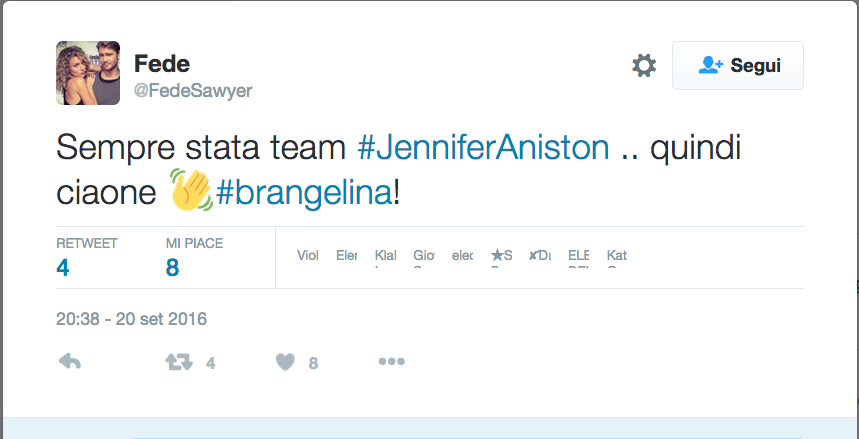This screenshot has height=439, width=859.
Task: Select the user labeled Gio in the likers list
Action: [424, 256]
